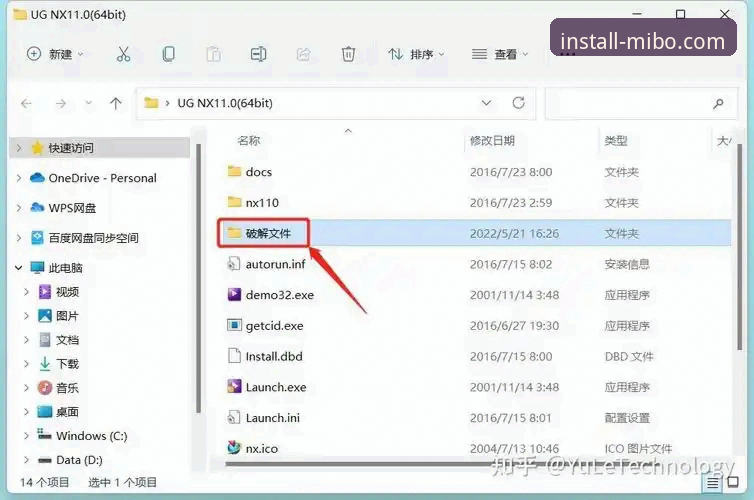Viewport: 754px width, 500px height.
Task: Sort by 类型 column header
Action: point(616,141)
